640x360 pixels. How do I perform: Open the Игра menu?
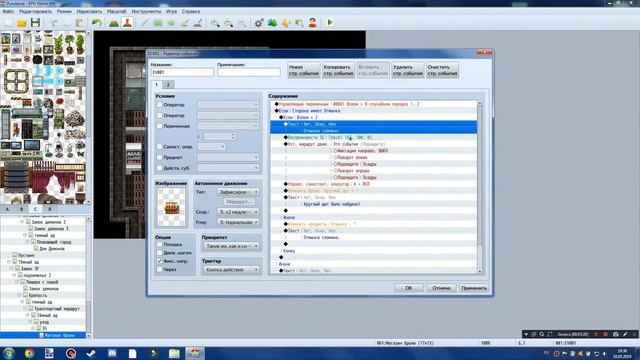tap(171, 11)
